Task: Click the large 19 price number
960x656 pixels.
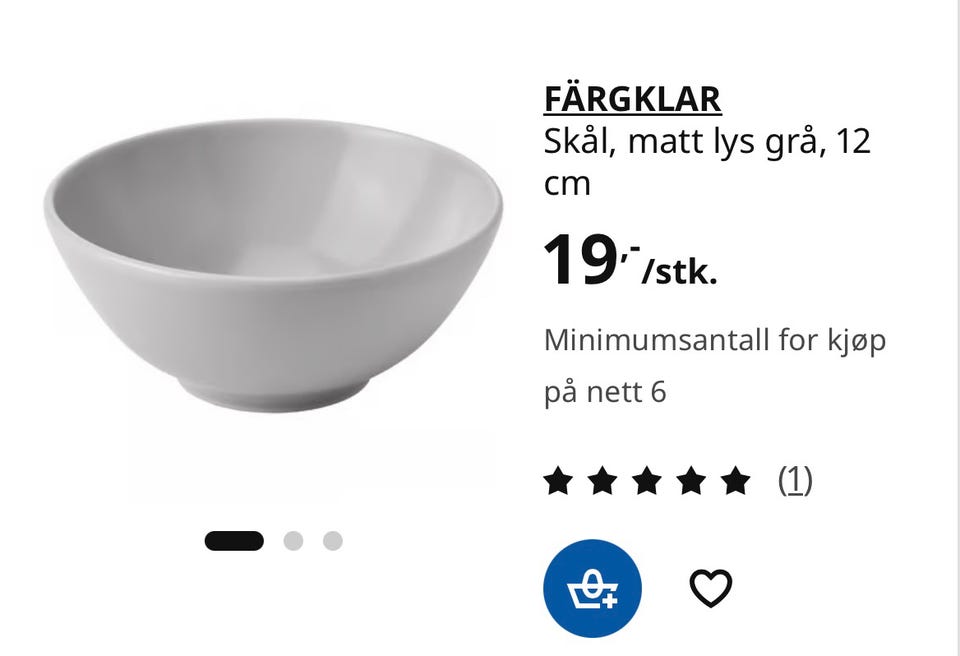Action: [x=579, y=260]
